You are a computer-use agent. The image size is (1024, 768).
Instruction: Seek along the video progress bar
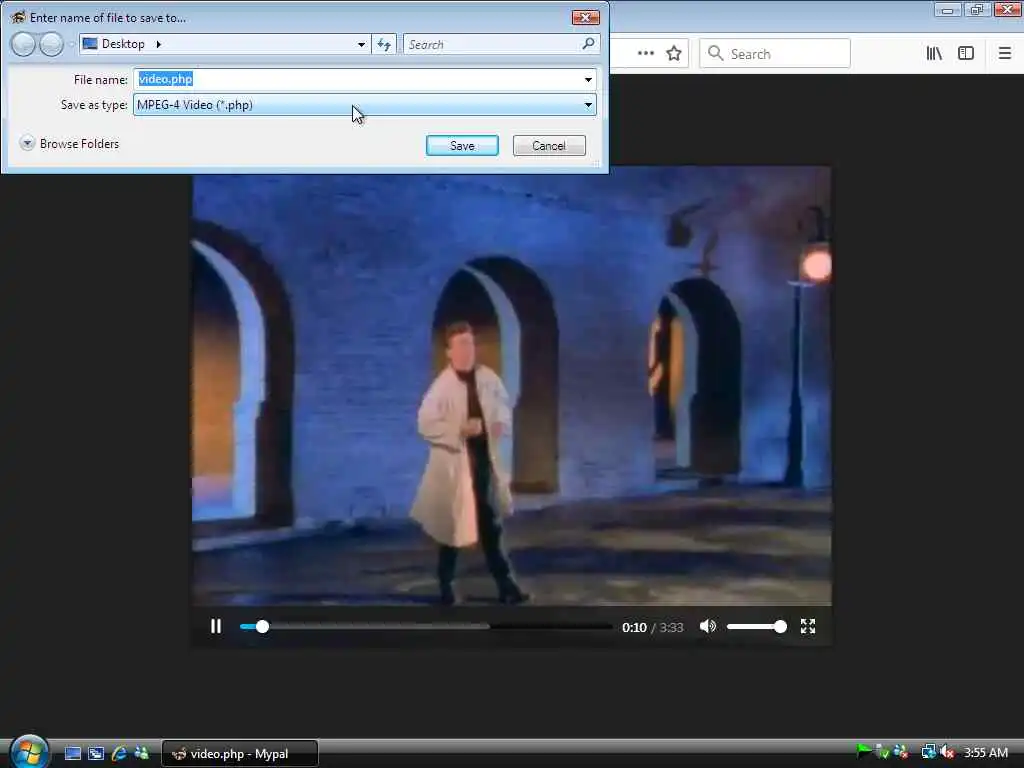(426, 627)
